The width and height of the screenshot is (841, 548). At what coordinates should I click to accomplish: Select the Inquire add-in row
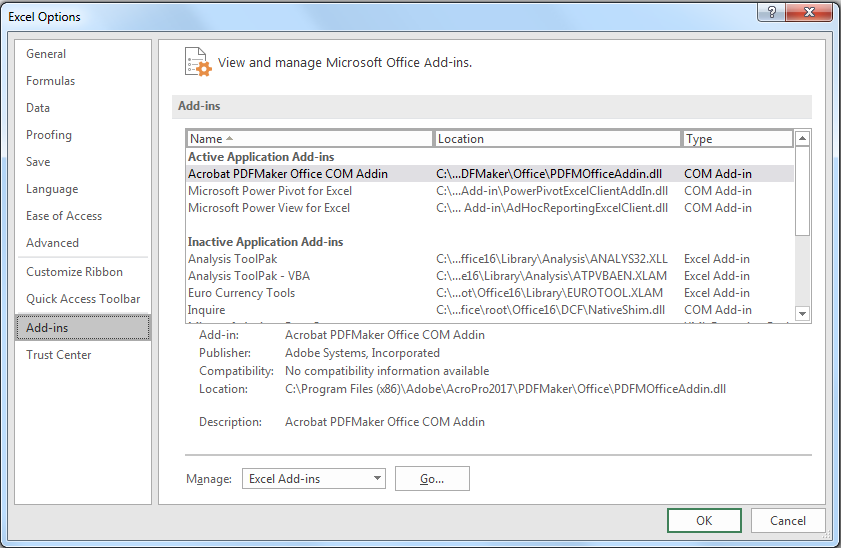coord(490,310)
